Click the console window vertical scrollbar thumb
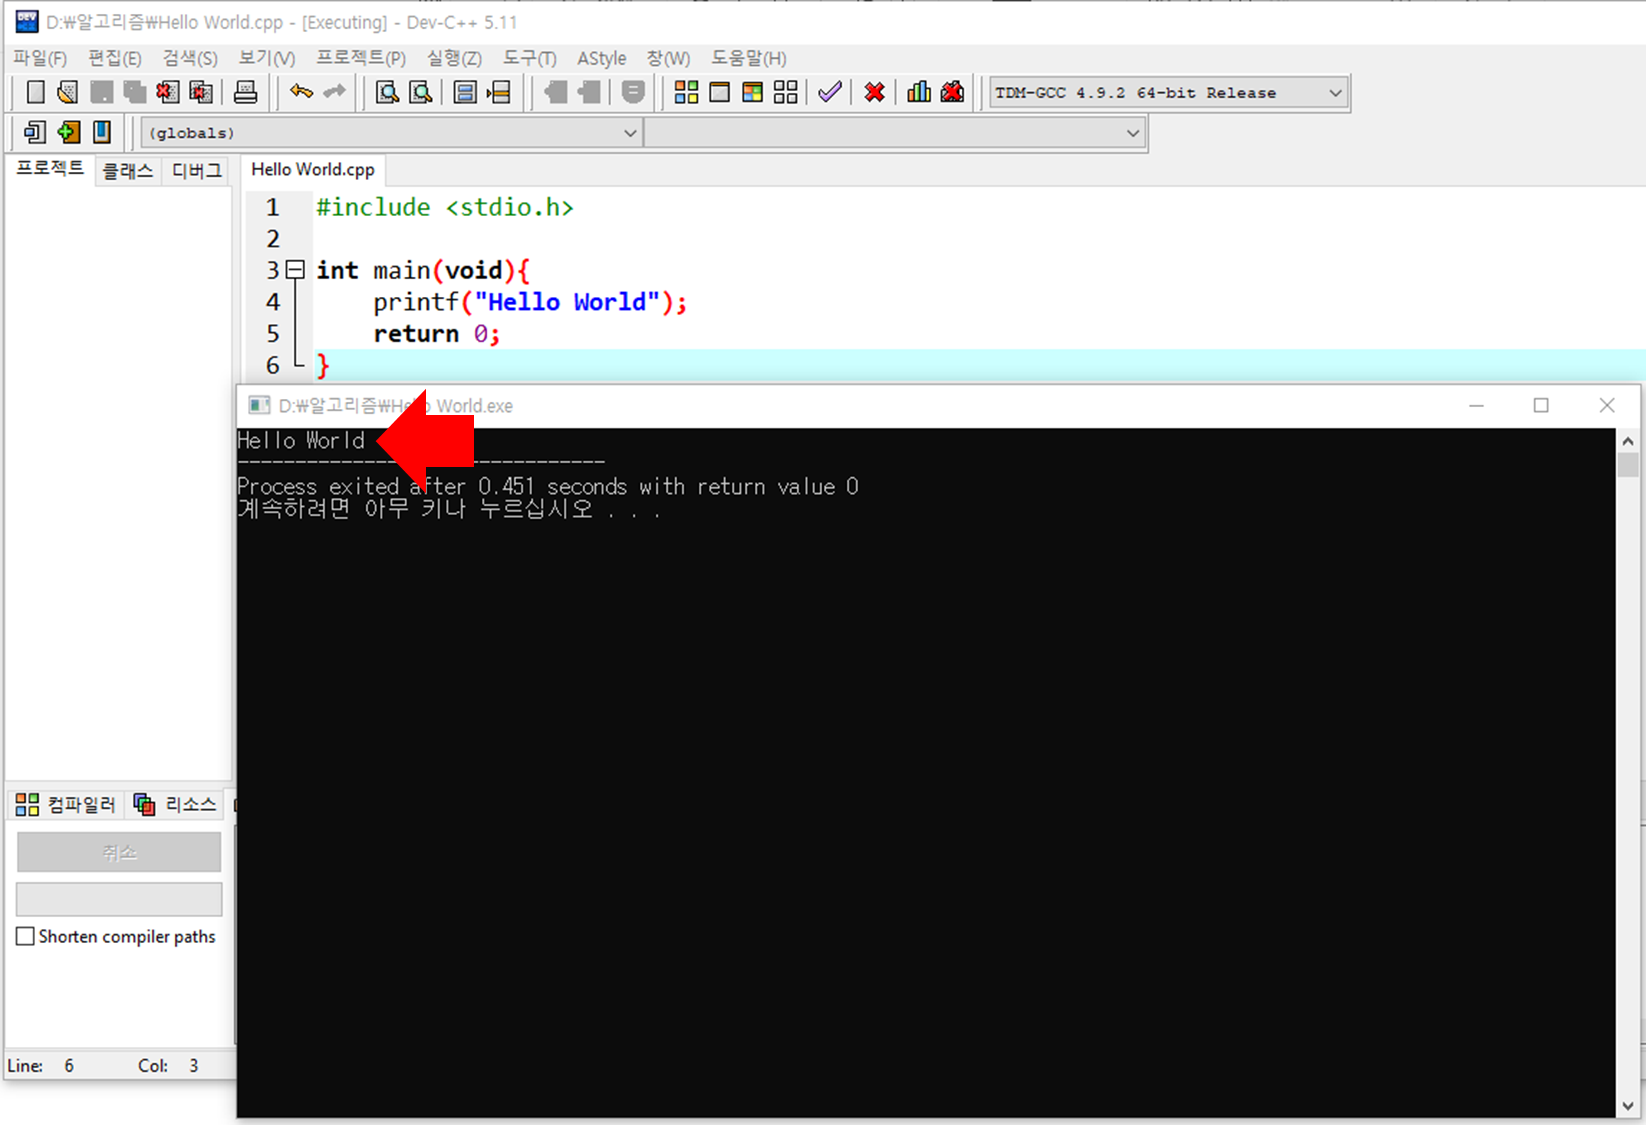Screen dimensions: 1646x1125 [x=1628, y=464]
